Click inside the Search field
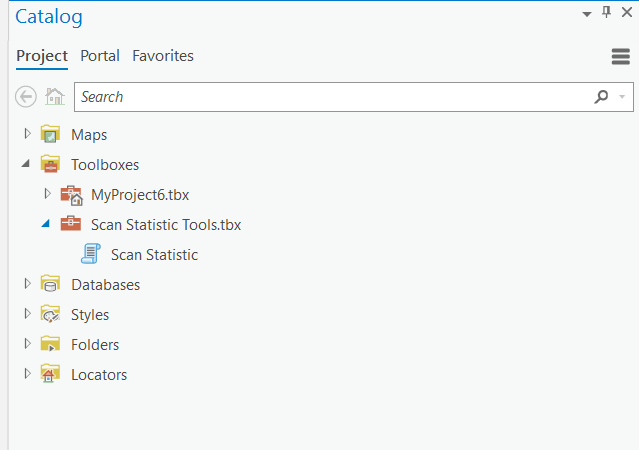639x450 pixels. click(x=334, y=97)
